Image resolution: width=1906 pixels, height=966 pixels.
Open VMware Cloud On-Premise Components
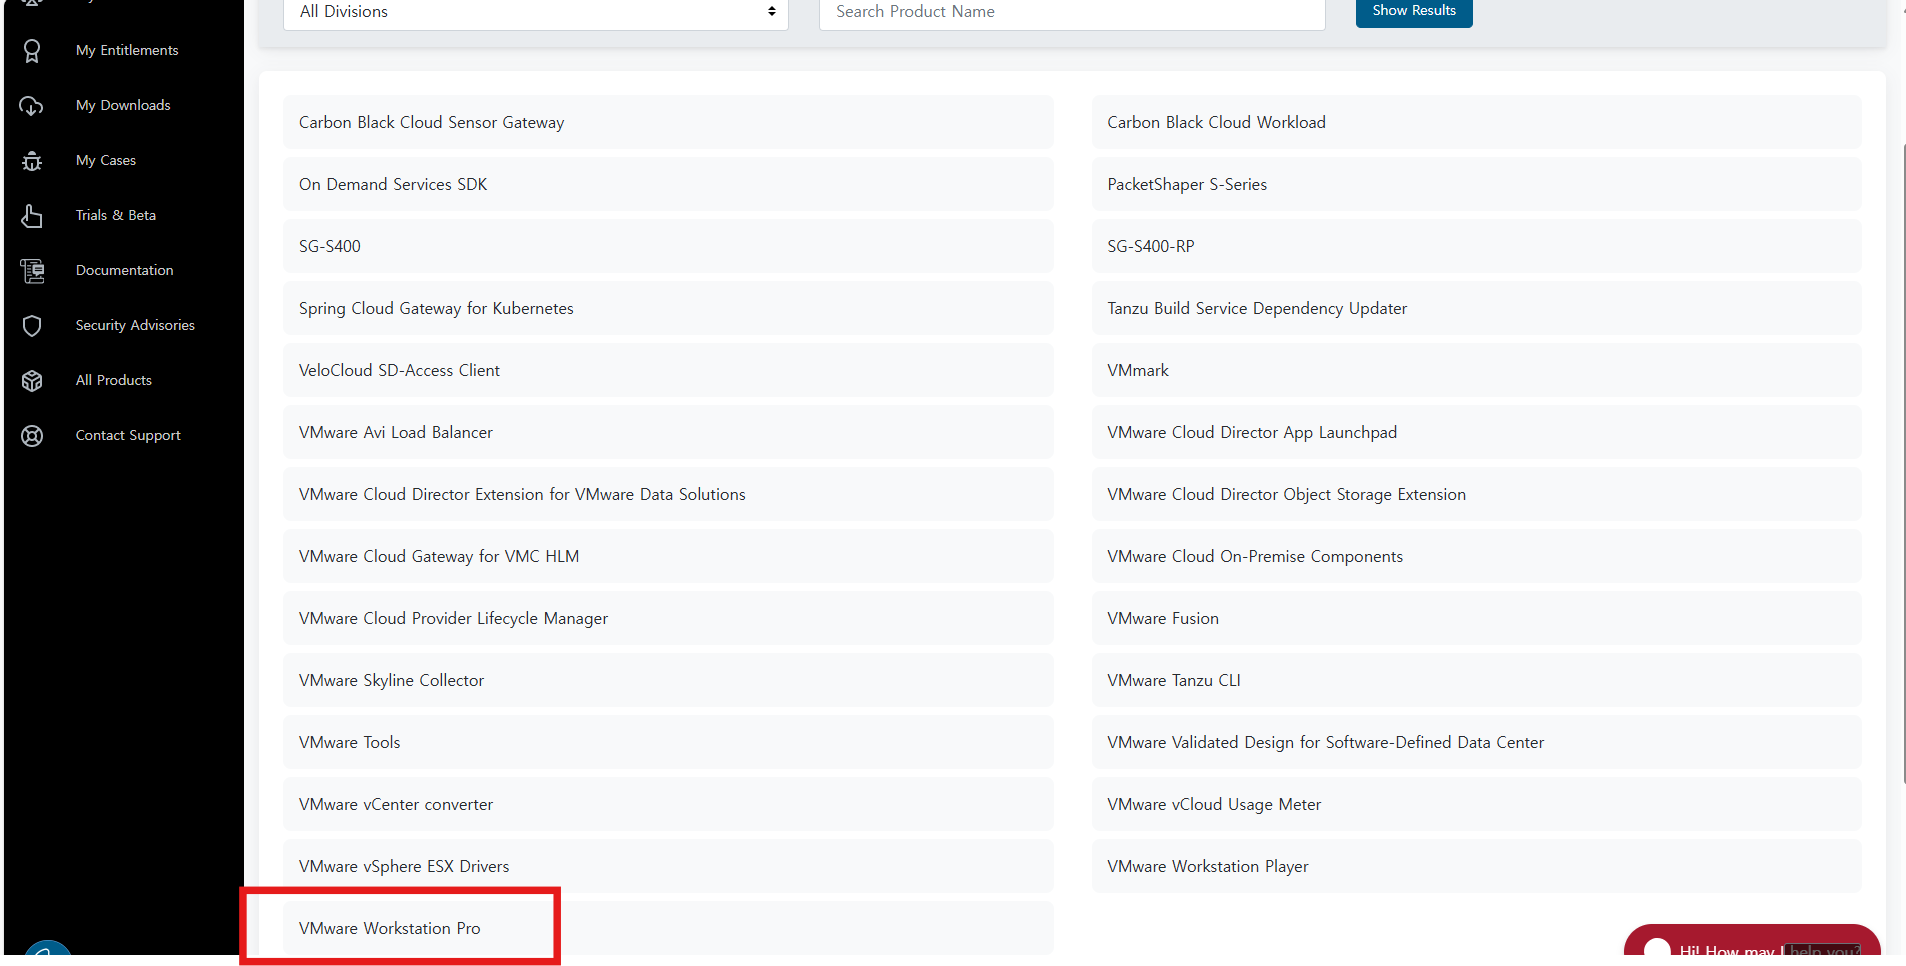1476,556
